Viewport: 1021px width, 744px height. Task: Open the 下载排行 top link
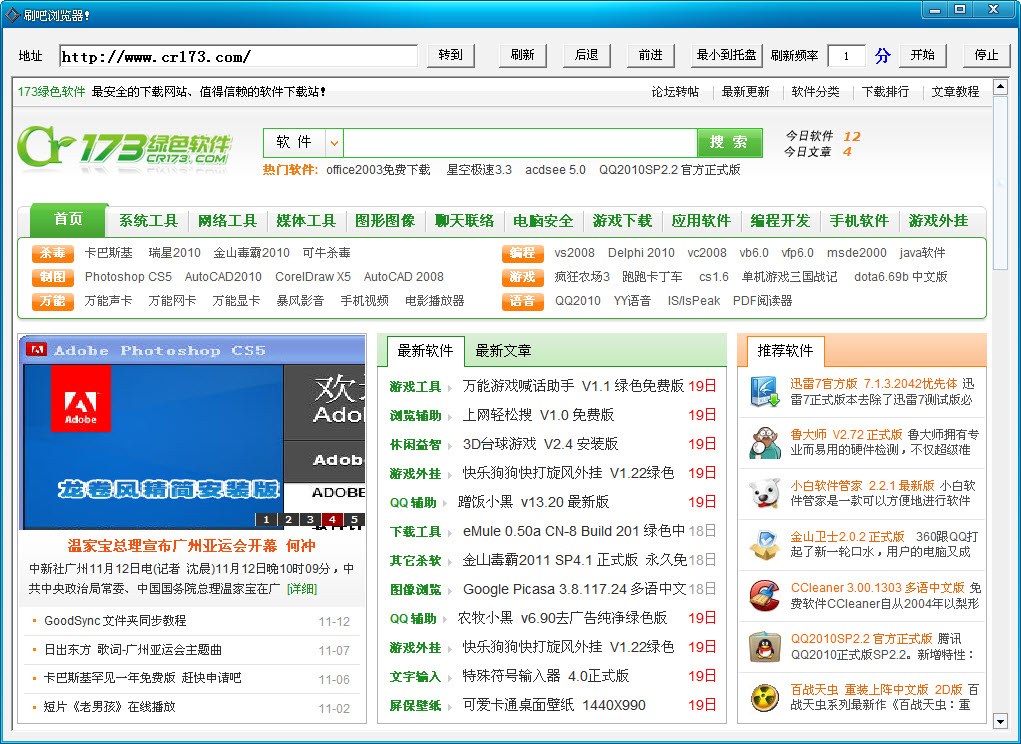click(x=885, y=92)
